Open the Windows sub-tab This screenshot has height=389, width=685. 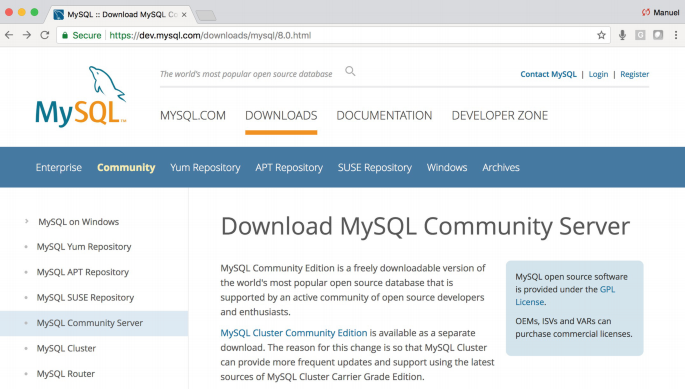(447, 167)
